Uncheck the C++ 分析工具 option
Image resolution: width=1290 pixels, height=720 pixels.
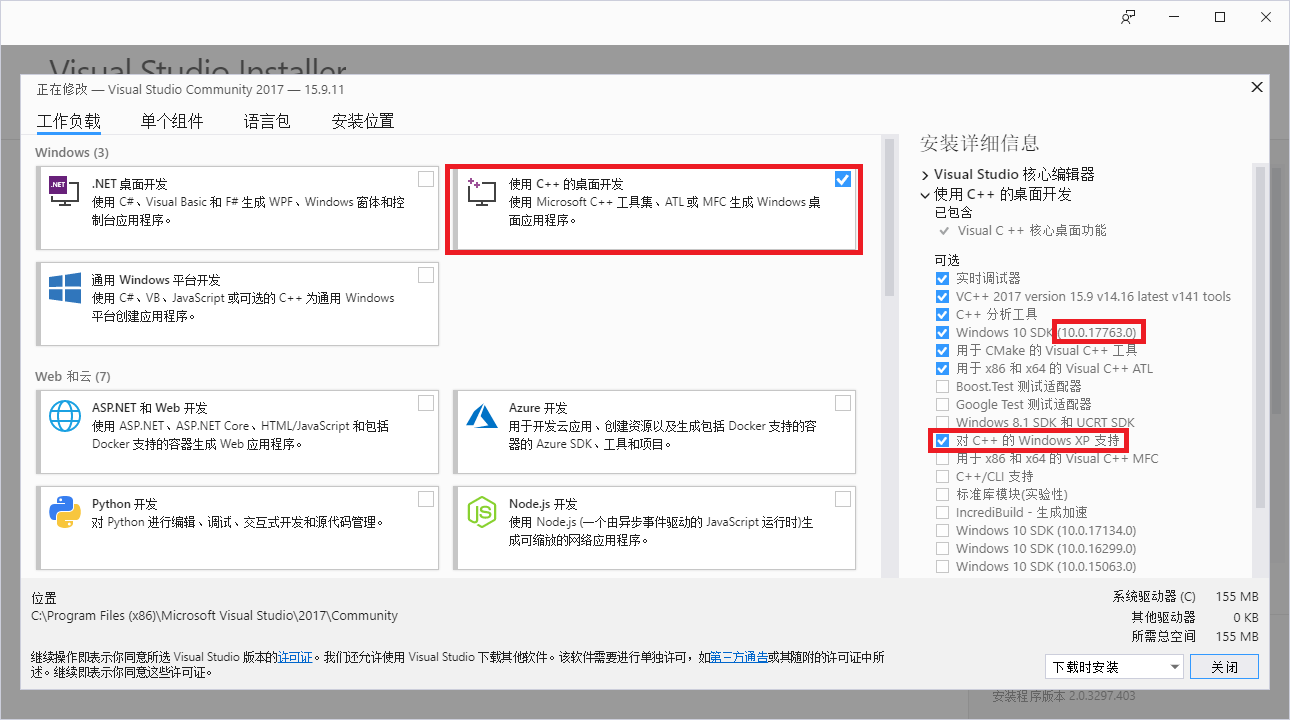tap(942, 315)
